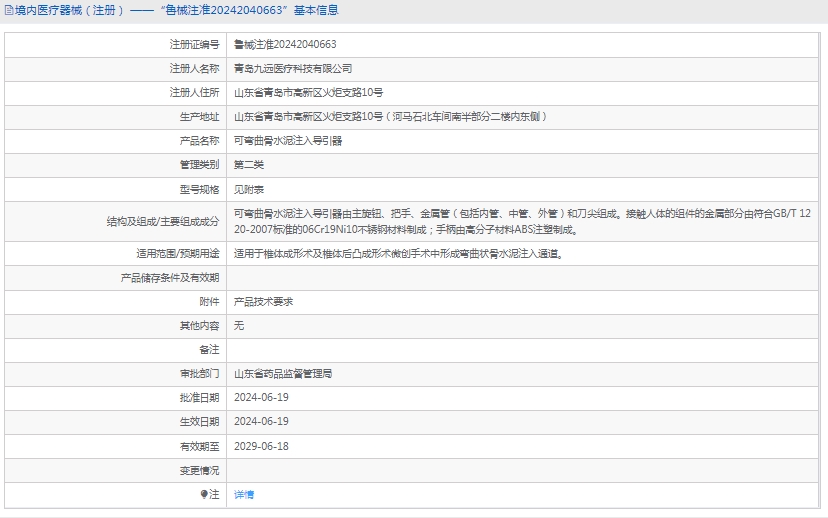Click management category value 第二类
828x518 pixels.
click(x=249, y=165)
